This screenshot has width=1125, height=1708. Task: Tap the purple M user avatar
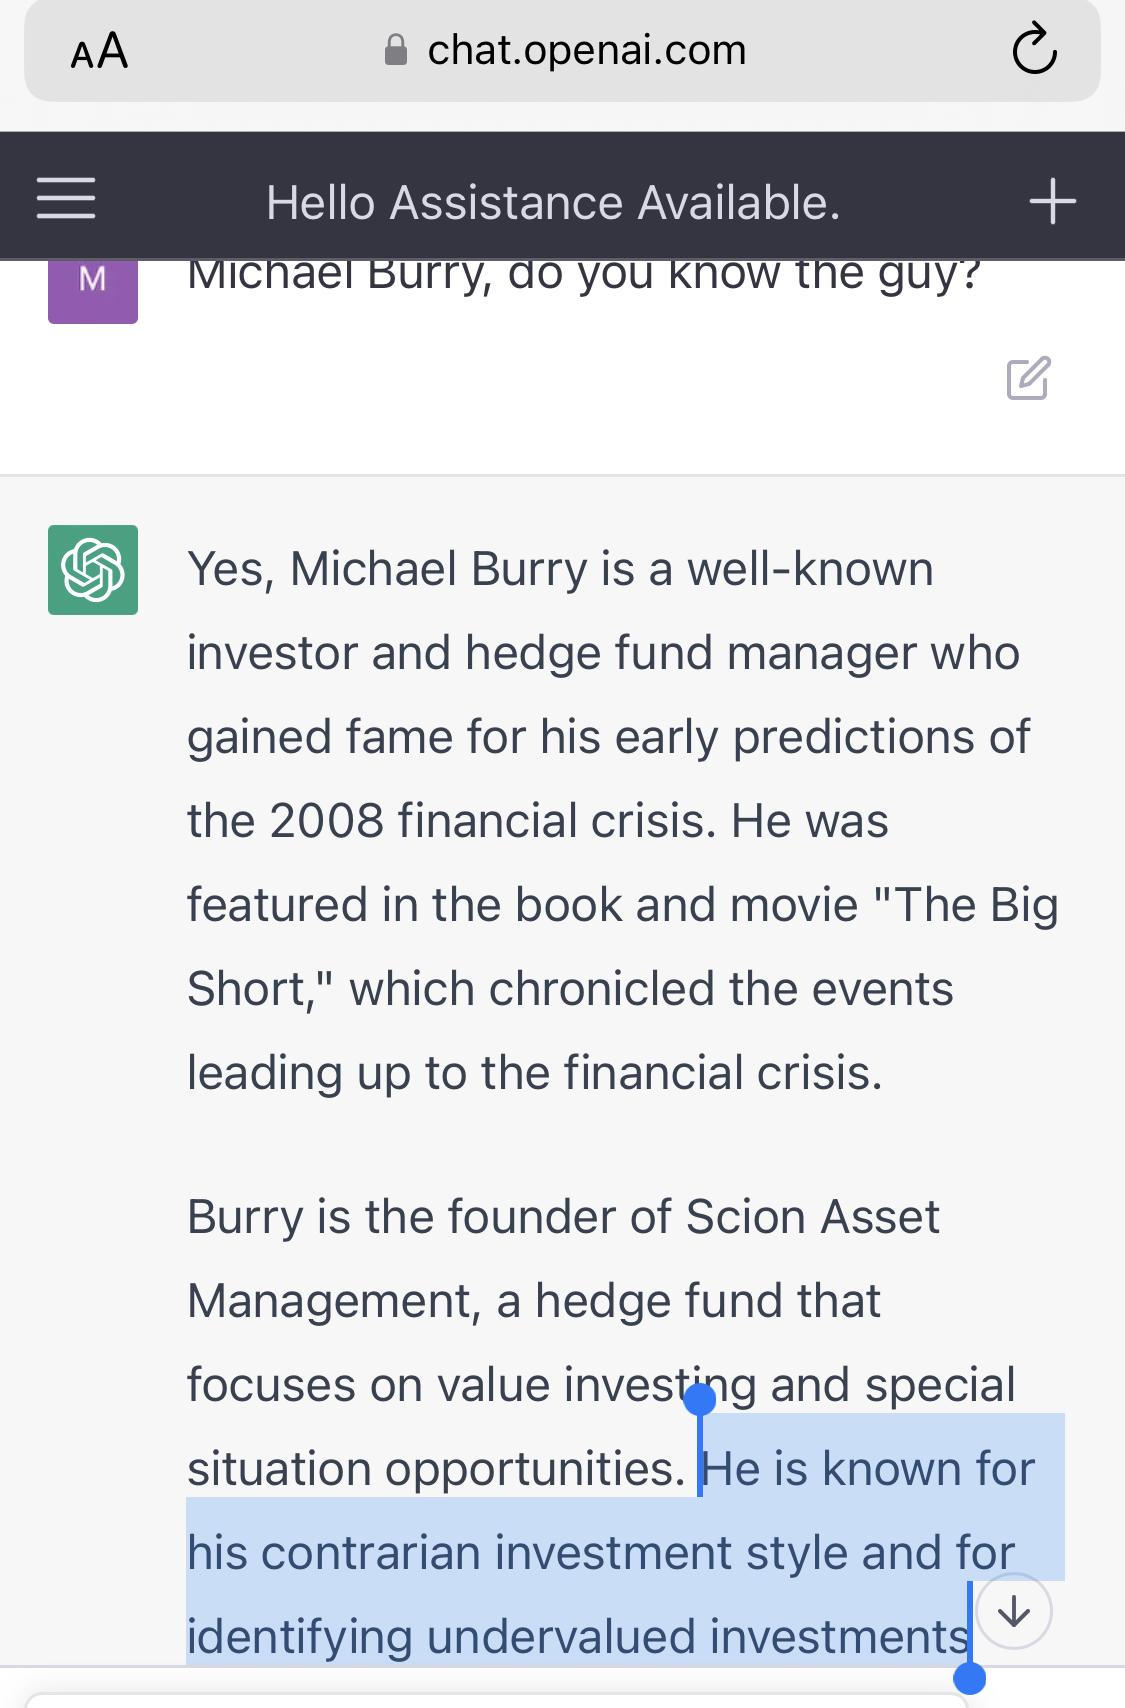pyautogui.click(x=93, y=287)
